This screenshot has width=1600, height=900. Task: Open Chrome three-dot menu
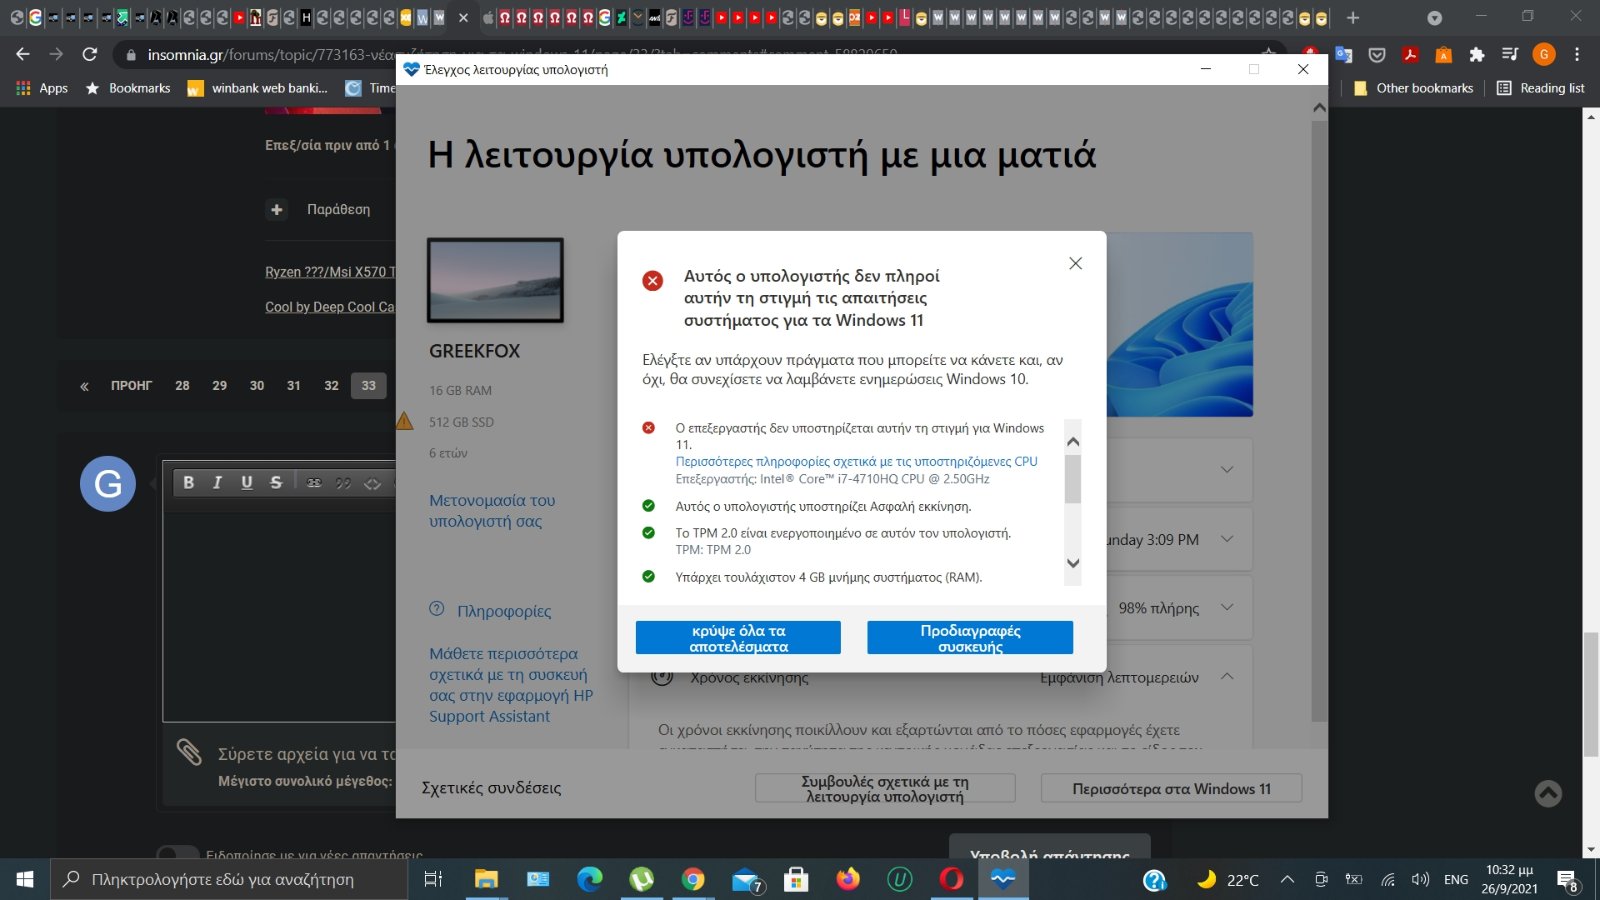tap(1577, 54)
